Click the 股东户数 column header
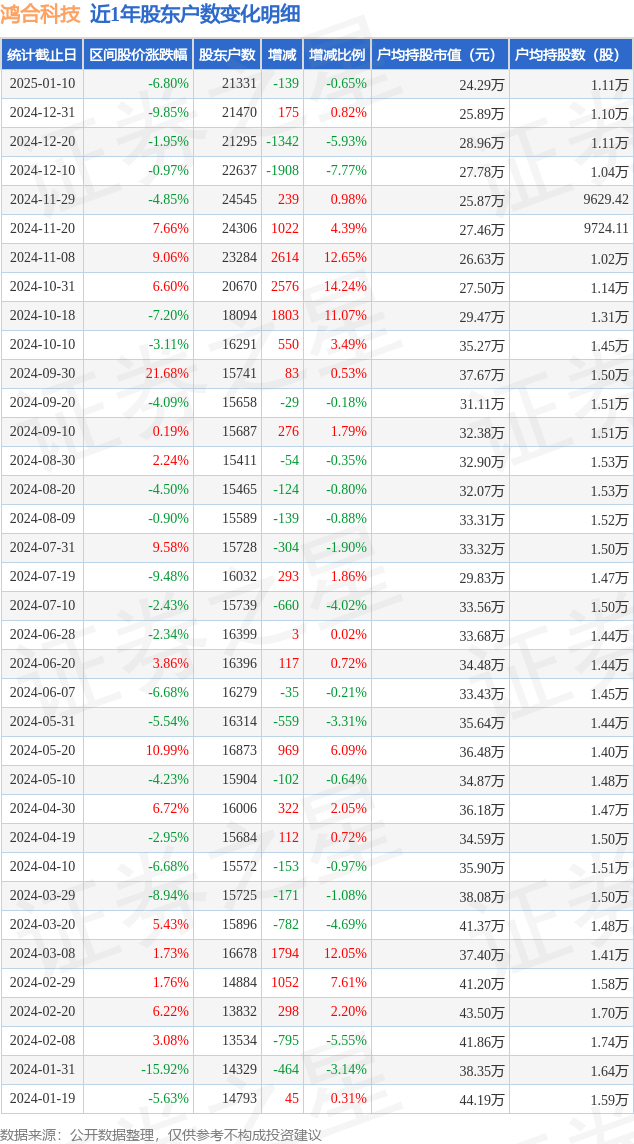The image size is (634, 1144). (x=227, y=55)
